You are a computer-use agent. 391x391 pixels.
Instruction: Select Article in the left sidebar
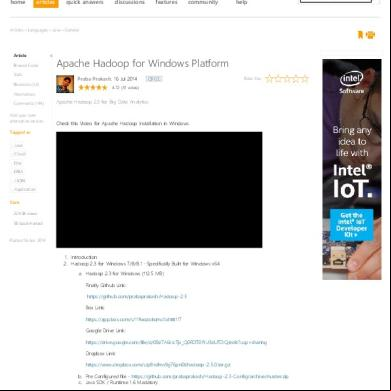point(20,56)
